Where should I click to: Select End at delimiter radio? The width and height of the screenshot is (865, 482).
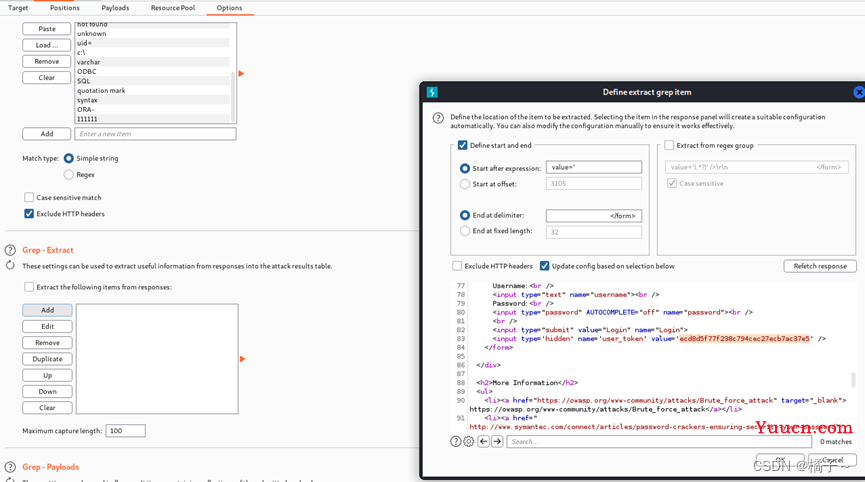click(x=464, y=215)
